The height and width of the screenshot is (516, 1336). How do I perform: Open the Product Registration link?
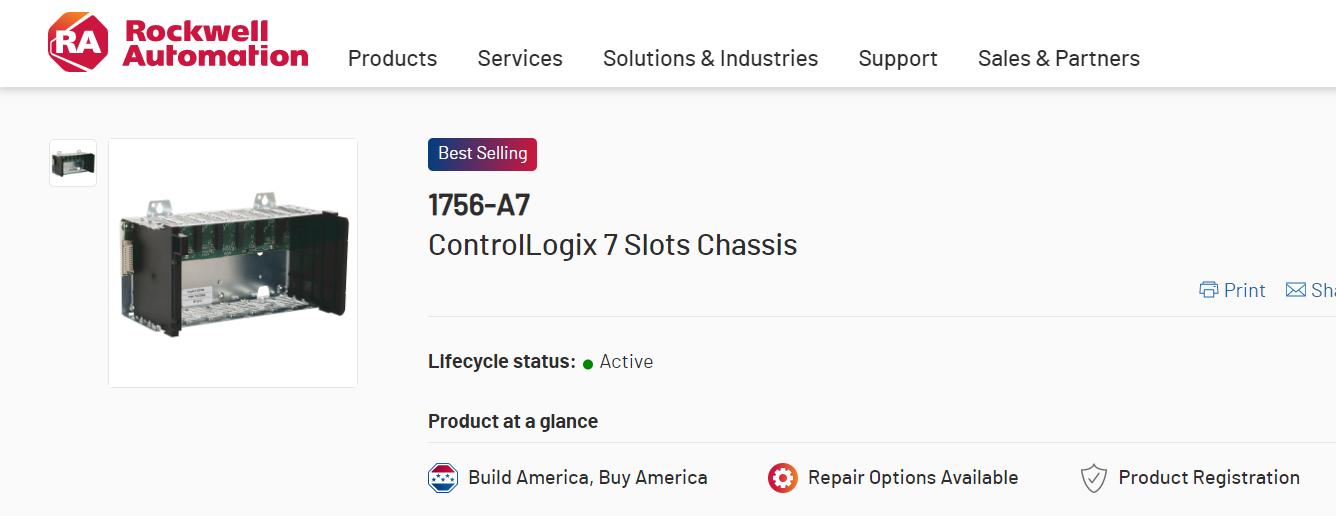point(1209,478)
